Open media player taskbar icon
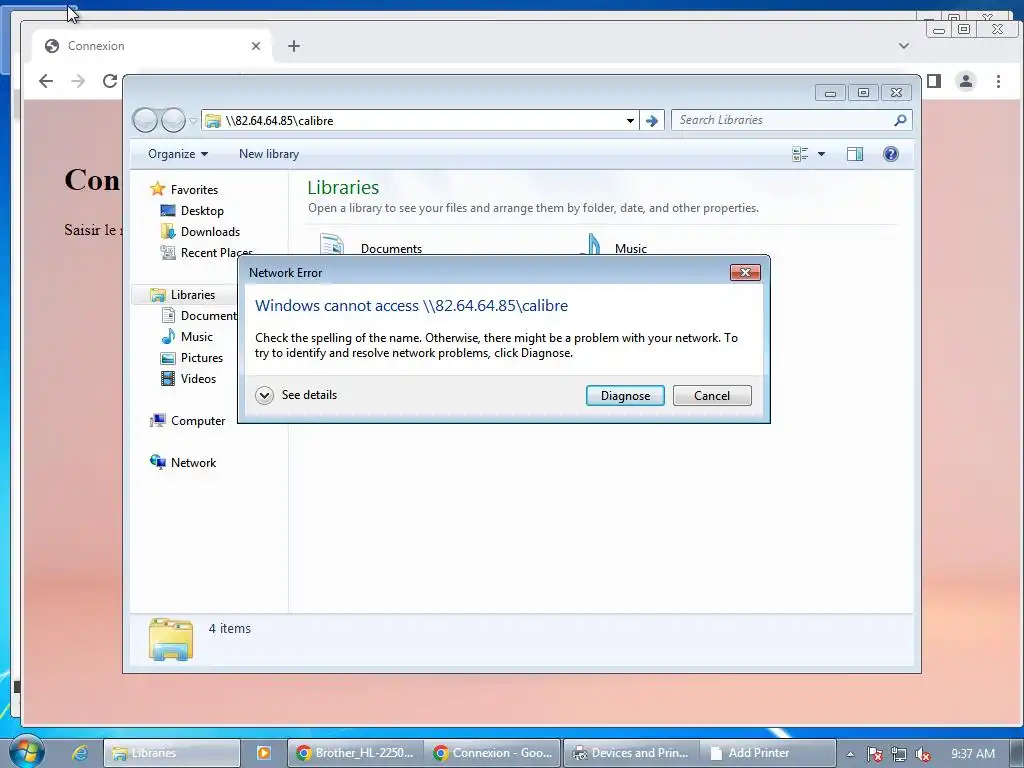 click(x=264, y=753)
